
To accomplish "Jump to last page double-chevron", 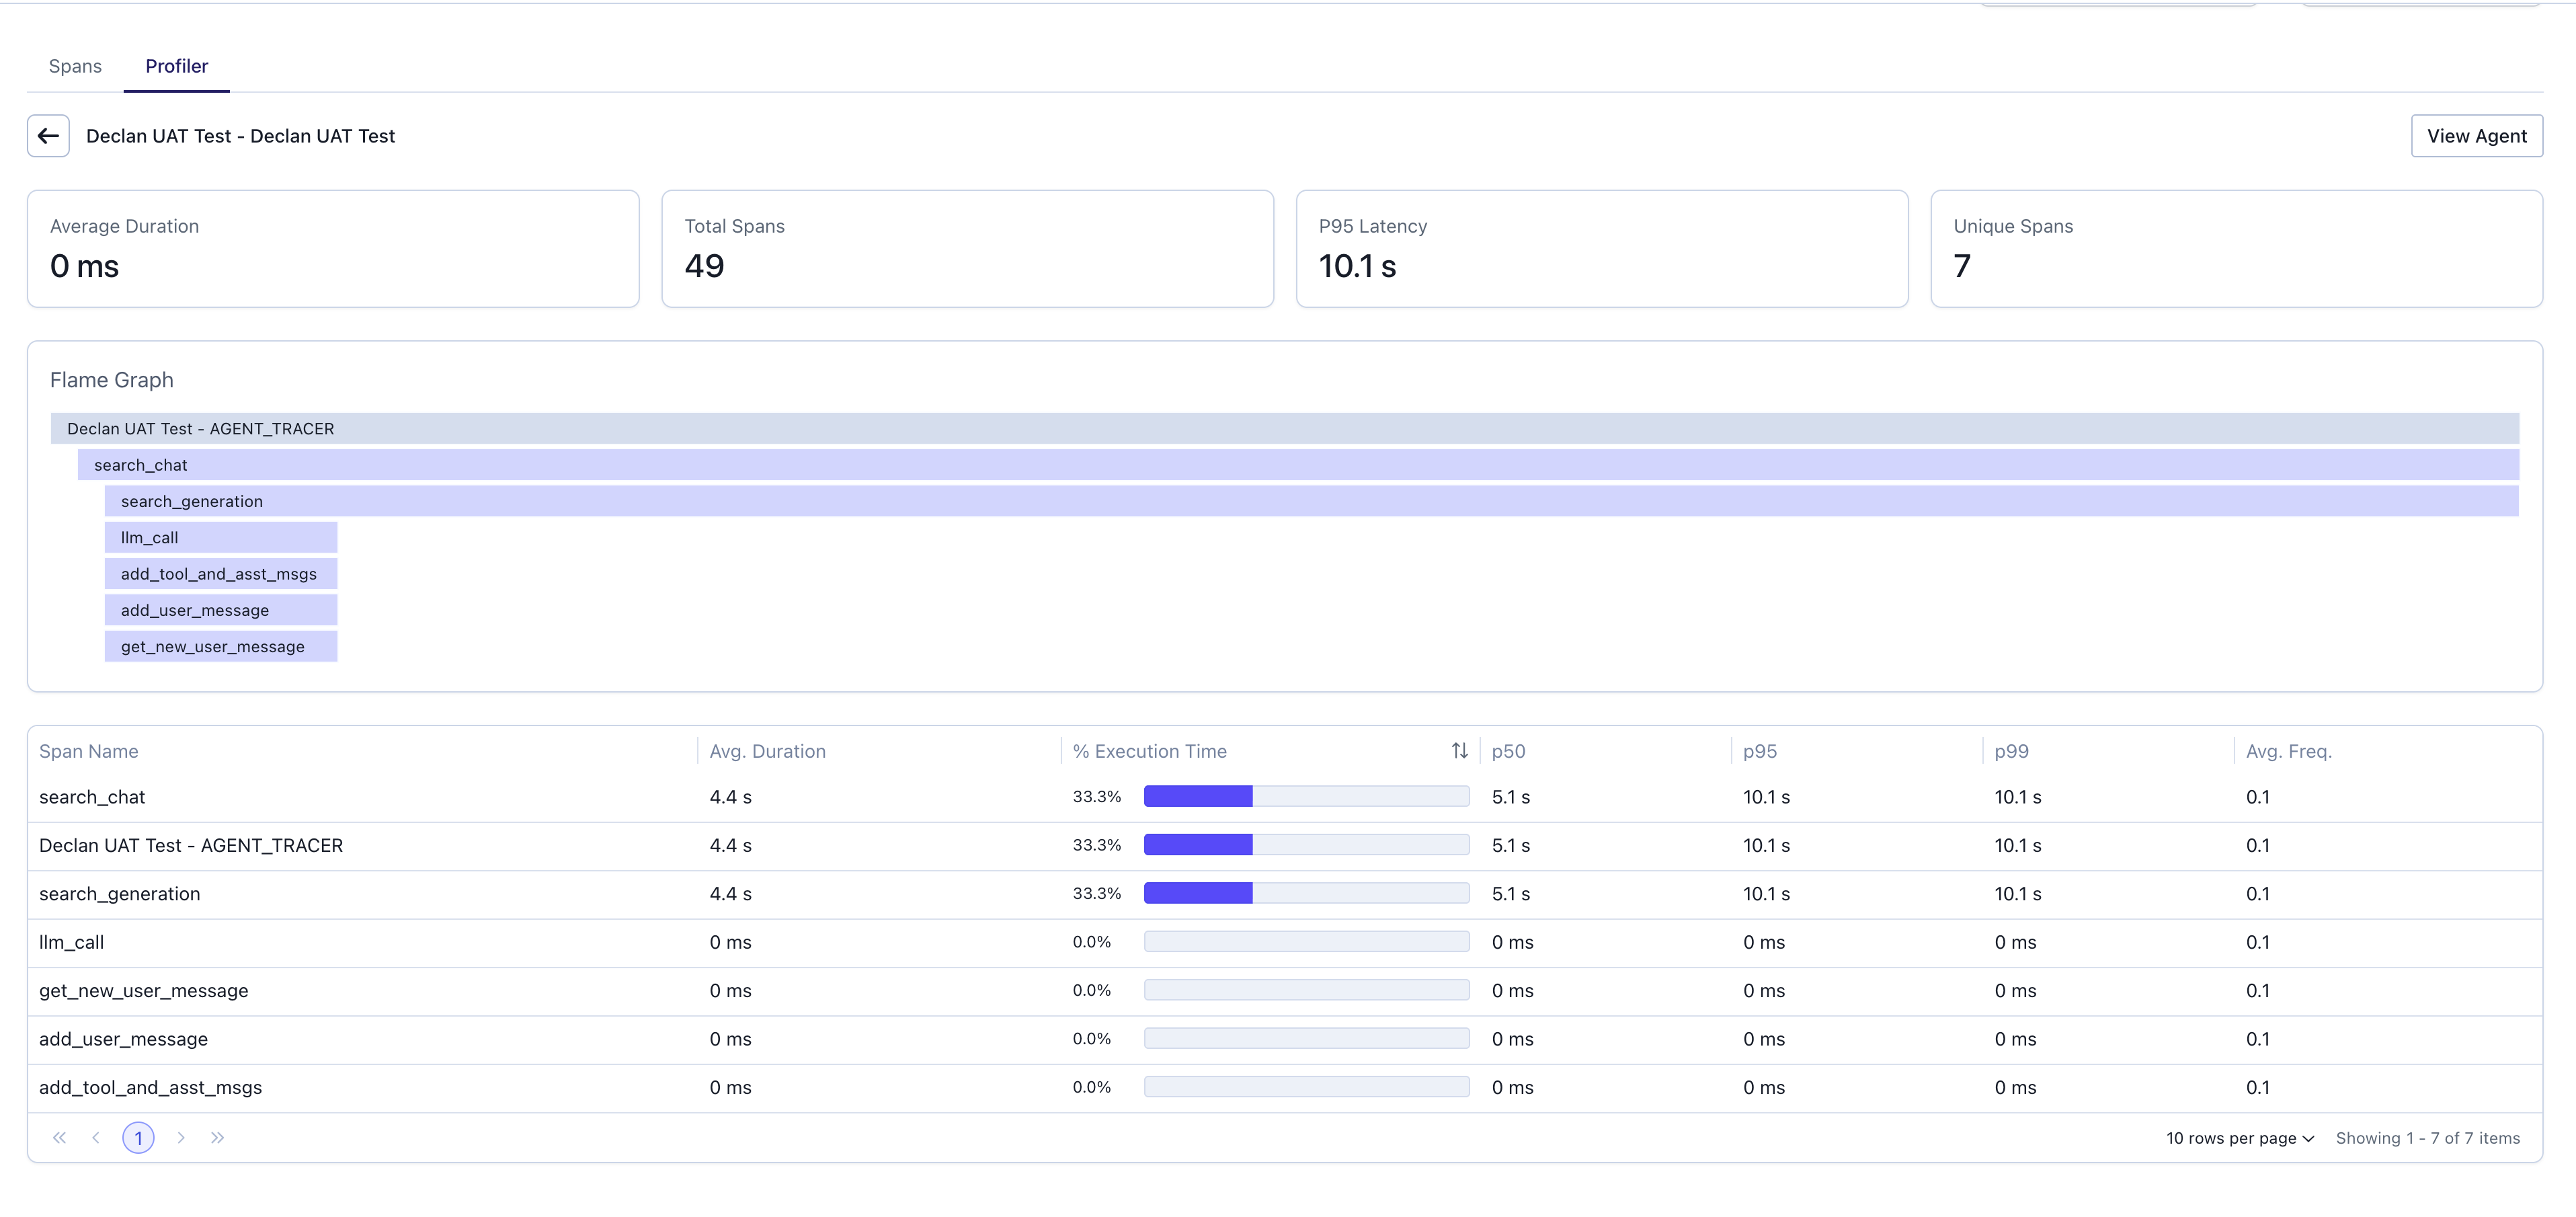I will 217,1138.
